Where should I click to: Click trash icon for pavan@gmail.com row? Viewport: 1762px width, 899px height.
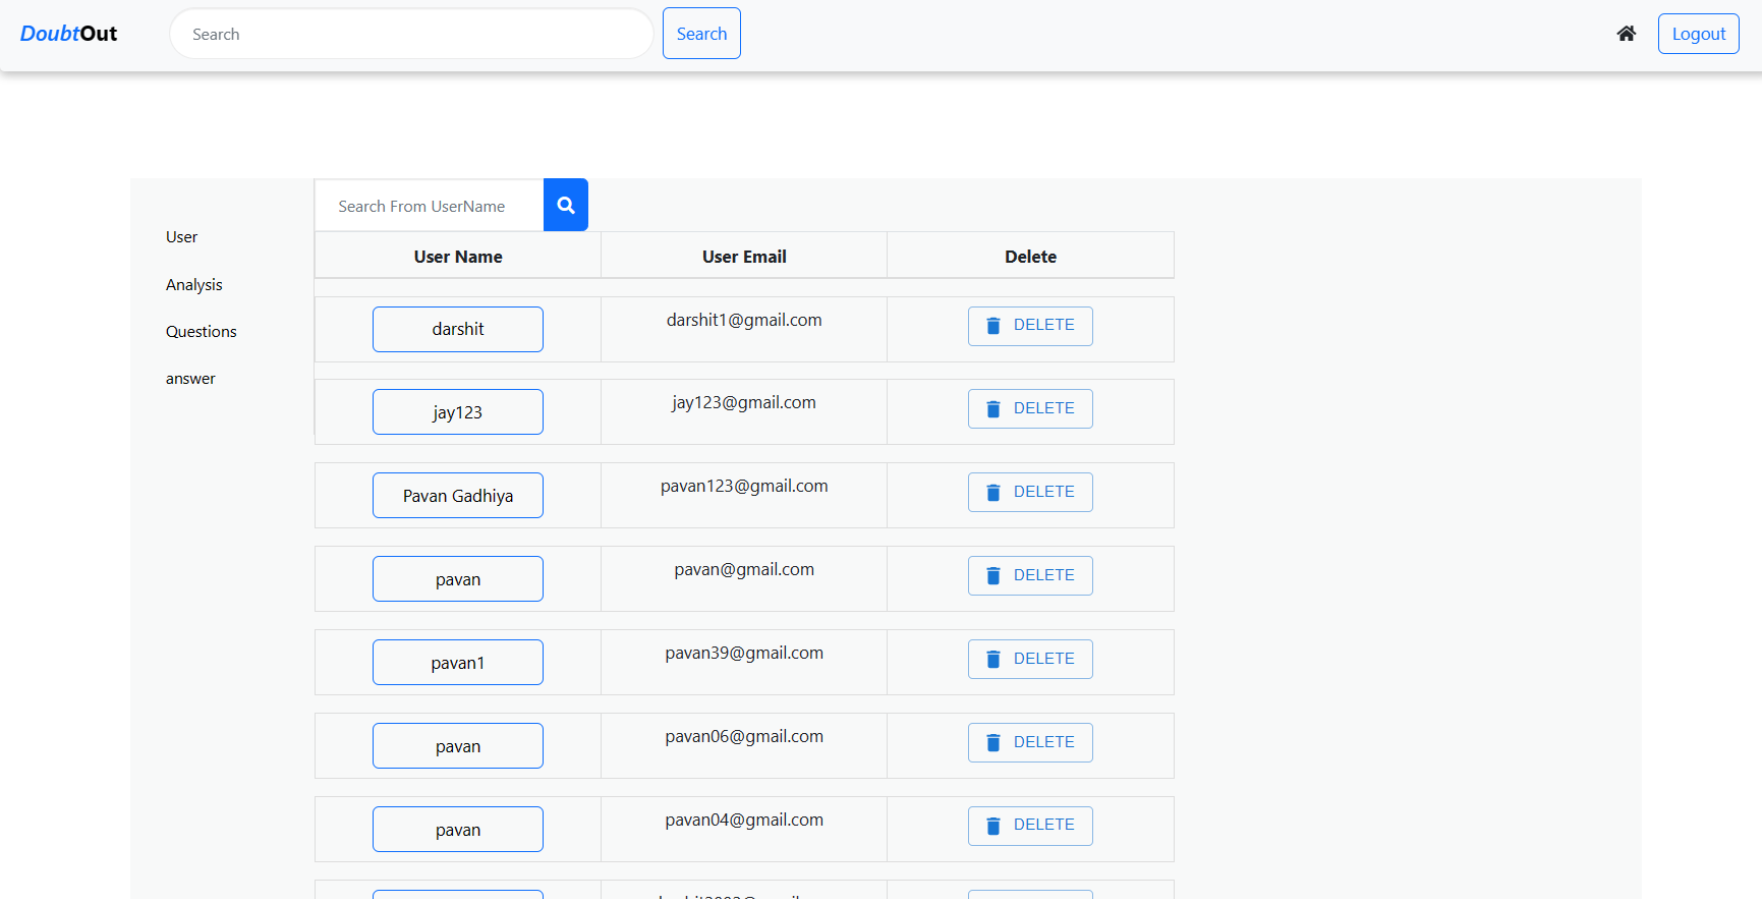click(x=993, y=576)
